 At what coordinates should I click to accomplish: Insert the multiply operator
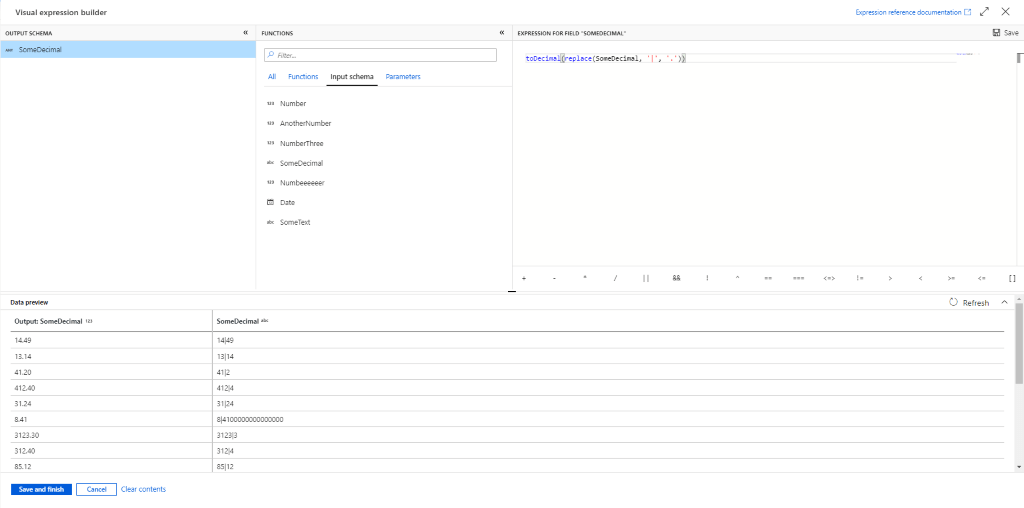585,278
